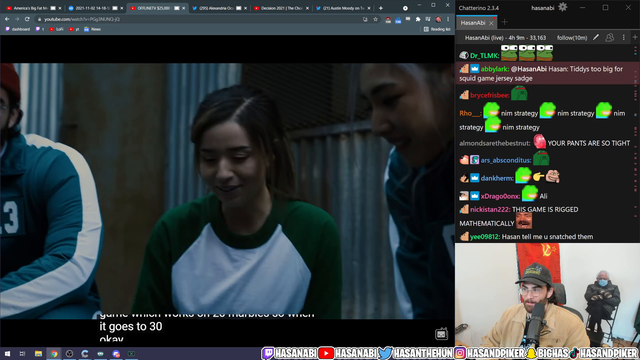Click the Chatterino scrollbar highlights strip
Screen dimensions: 640x360
636,143
